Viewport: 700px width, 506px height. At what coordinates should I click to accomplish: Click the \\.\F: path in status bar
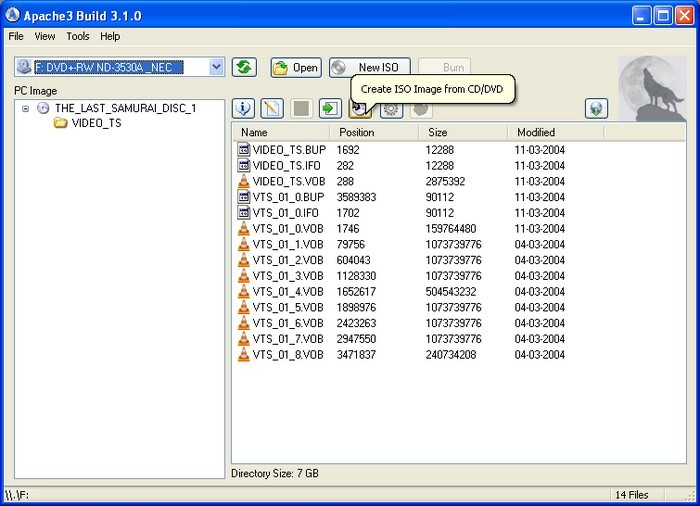click(x=17, y=495)
